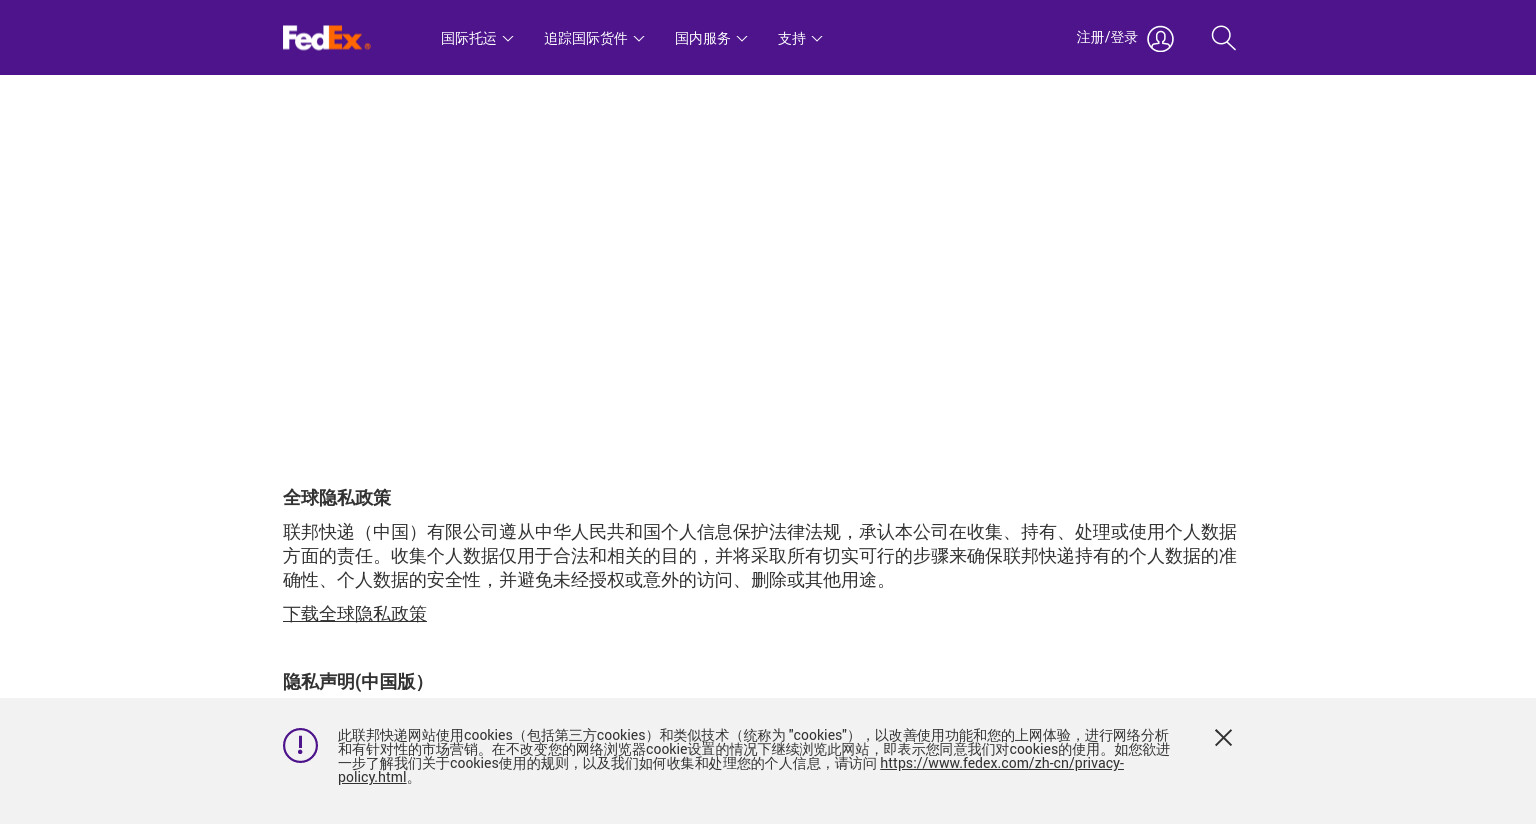Click the user profile avatar icon
The height and width of the screenshot is (824, 1536).
pos(1160,39)
